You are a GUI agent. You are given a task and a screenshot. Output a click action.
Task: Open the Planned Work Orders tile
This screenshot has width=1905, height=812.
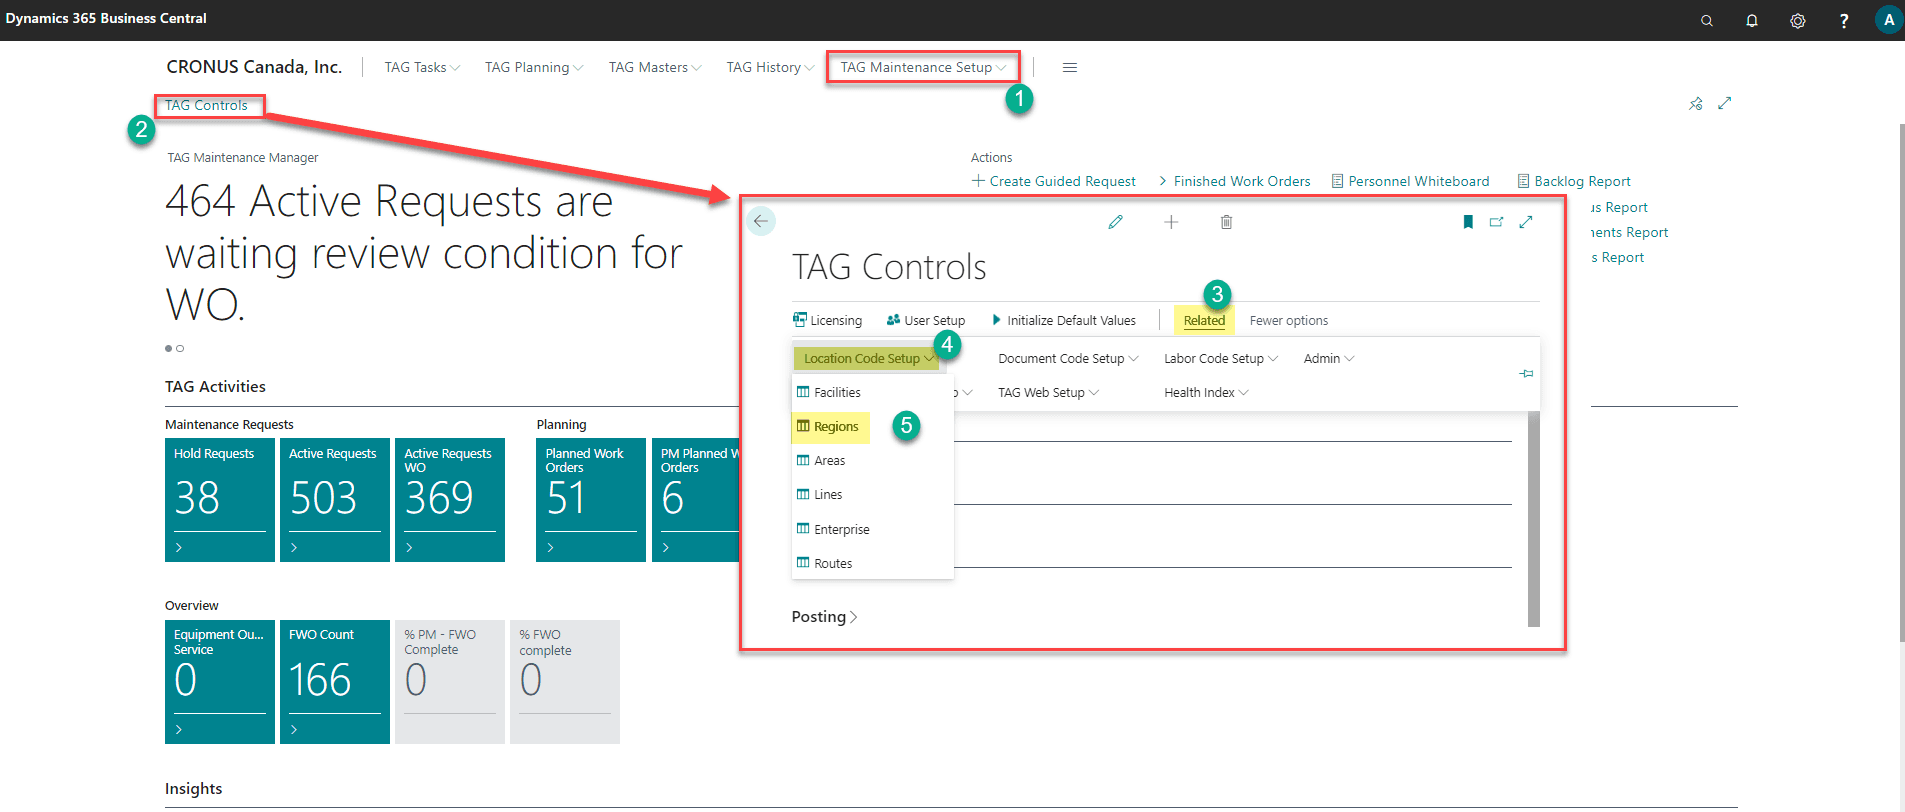(x=591, y=500)
